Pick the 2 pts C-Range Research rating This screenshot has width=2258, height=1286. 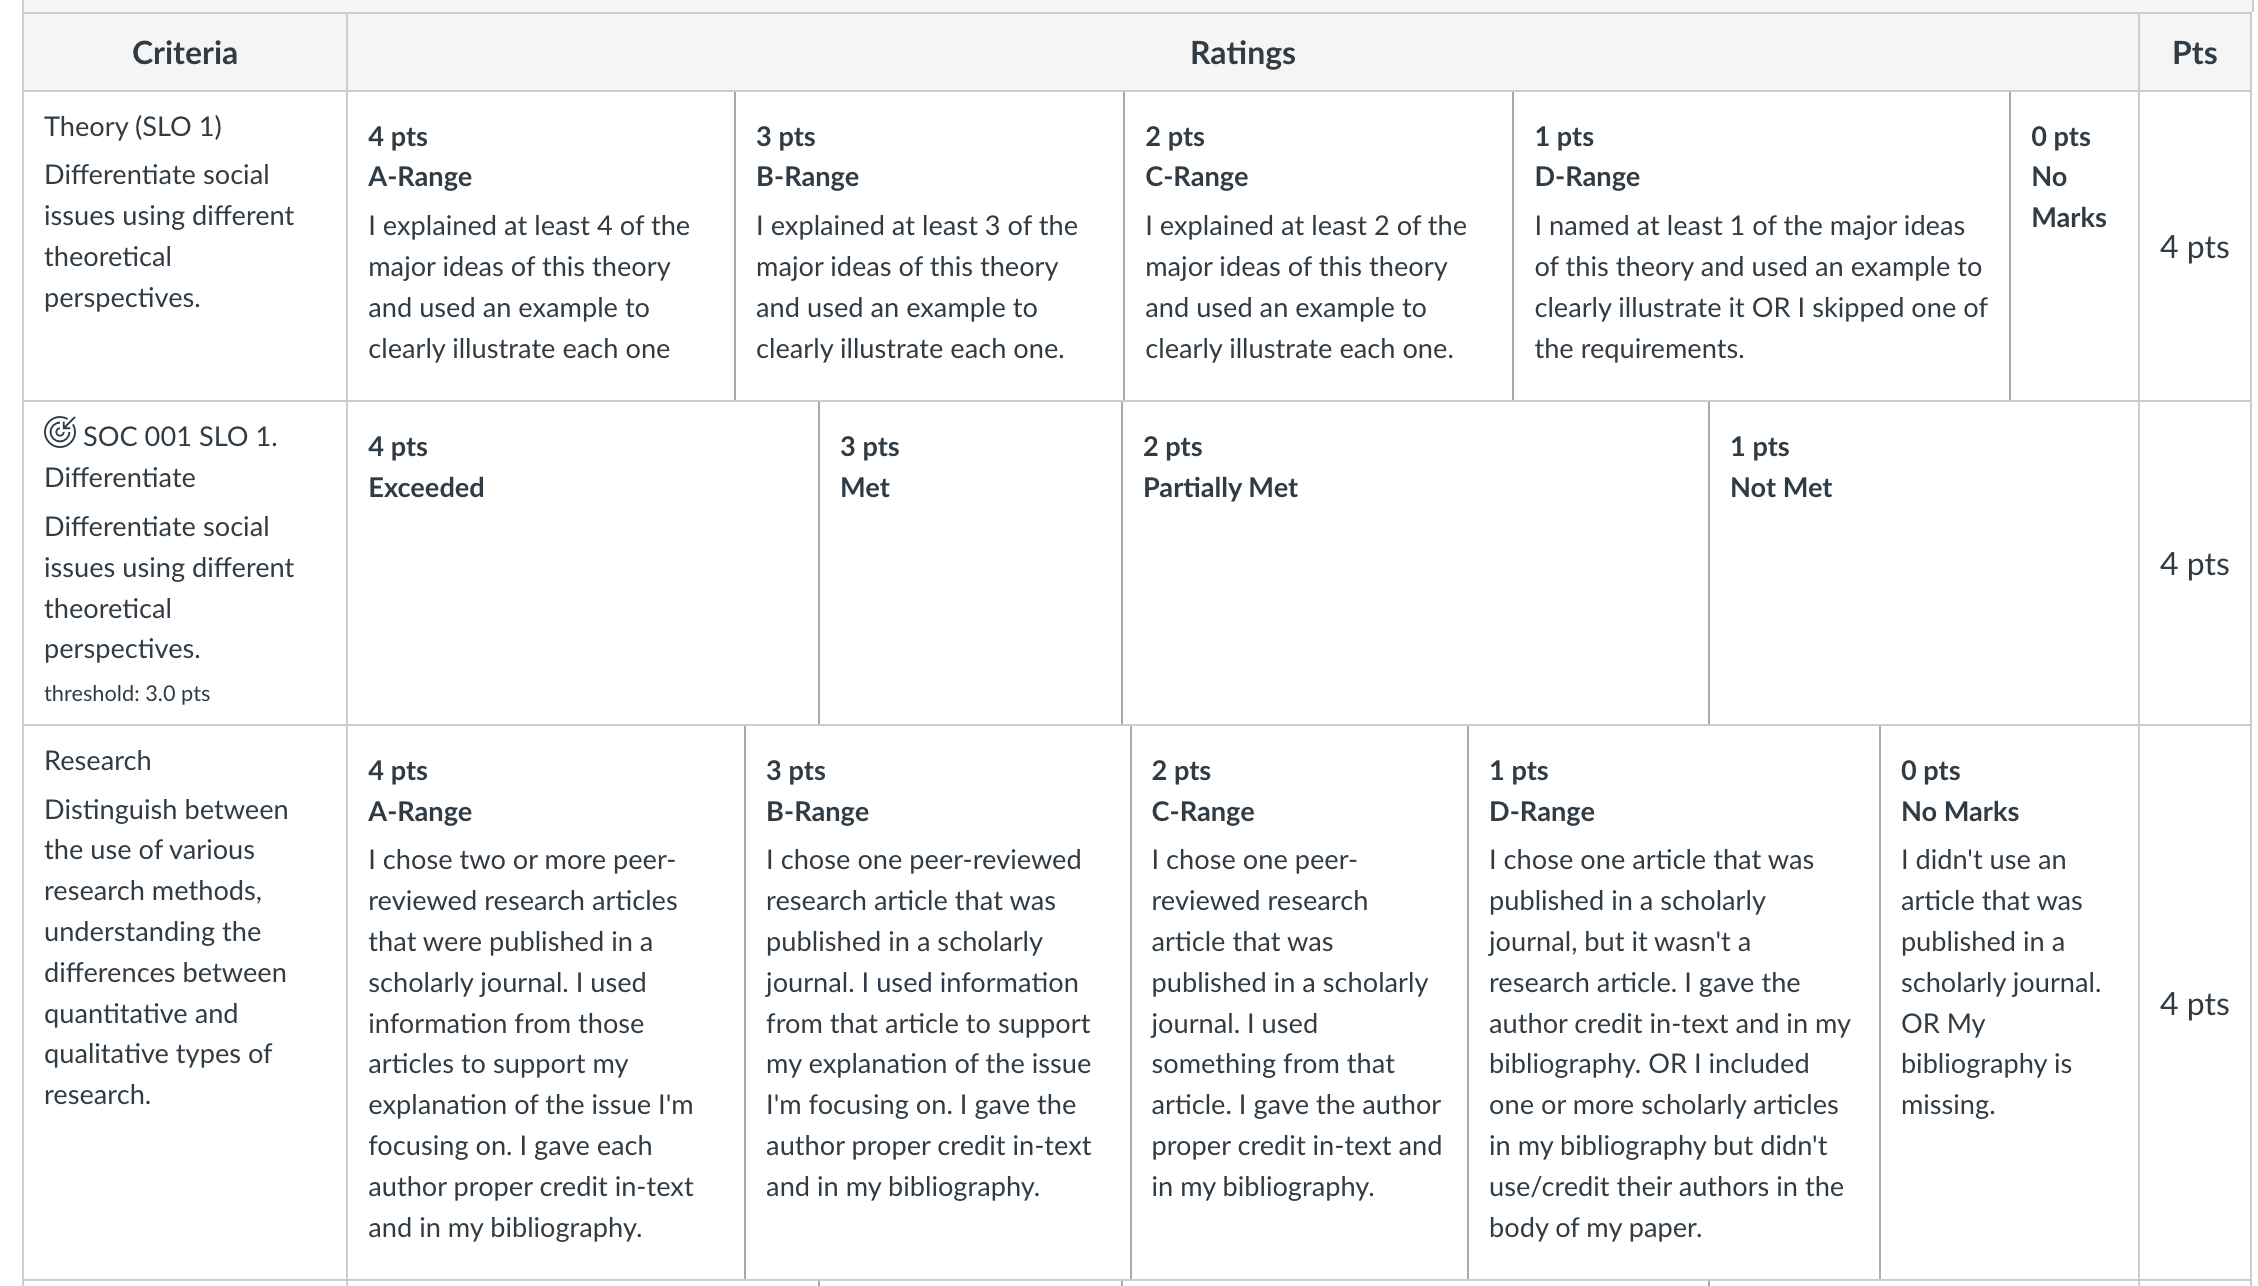pyautogui.click(x=1299, y=1002)
